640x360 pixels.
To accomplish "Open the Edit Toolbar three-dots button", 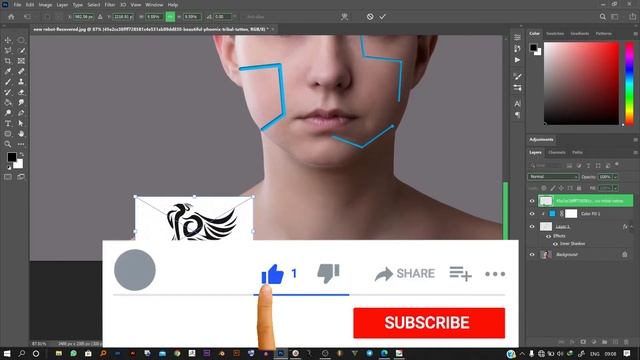I will pos(21,144).
